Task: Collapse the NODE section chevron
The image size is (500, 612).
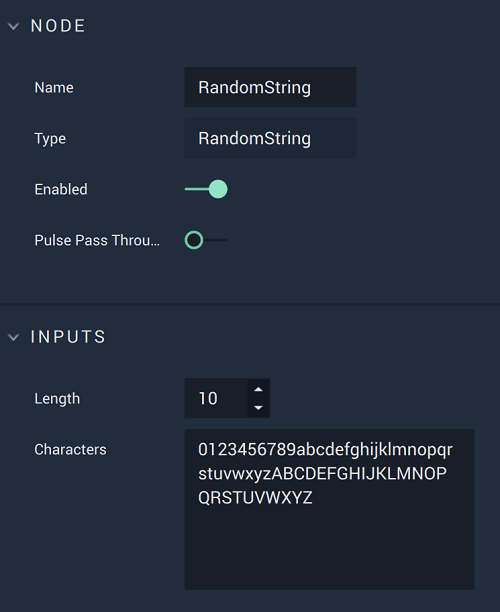Action: pyautogui.click(x=14, y=27)
